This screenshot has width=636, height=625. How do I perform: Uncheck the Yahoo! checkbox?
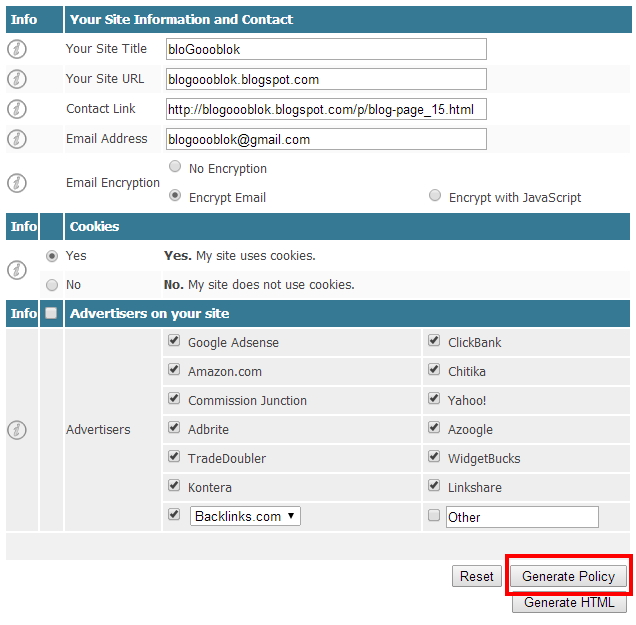tap(434, 398)
